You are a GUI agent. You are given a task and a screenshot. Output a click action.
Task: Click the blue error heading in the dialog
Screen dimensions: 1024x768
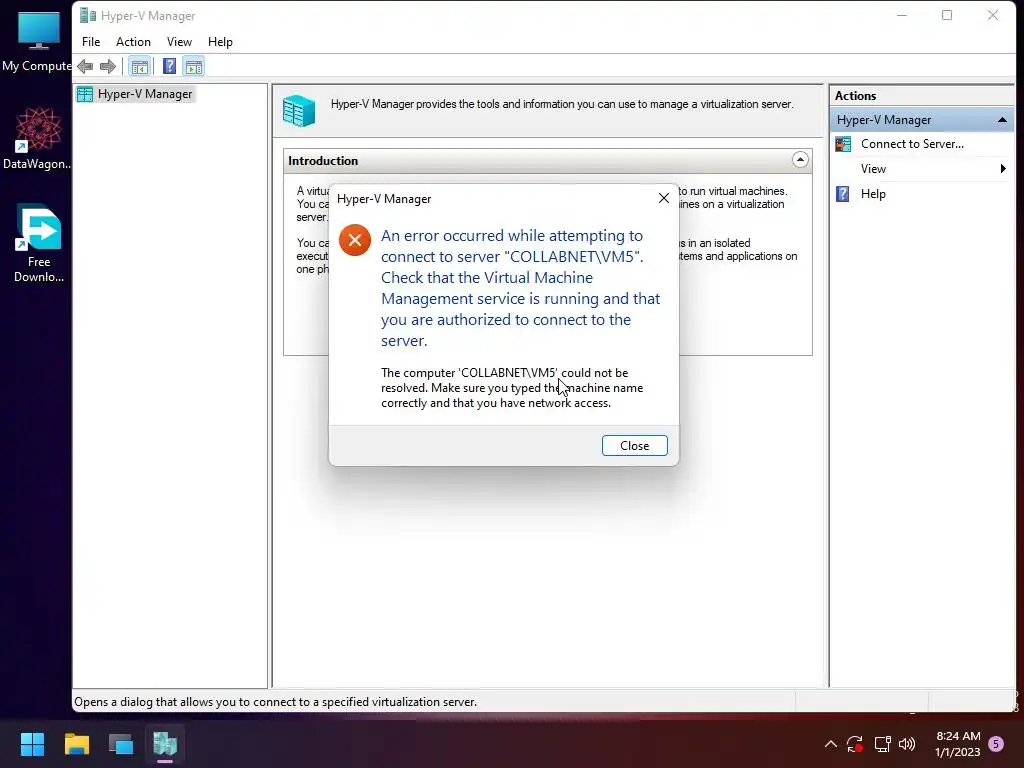coord(520,288)
